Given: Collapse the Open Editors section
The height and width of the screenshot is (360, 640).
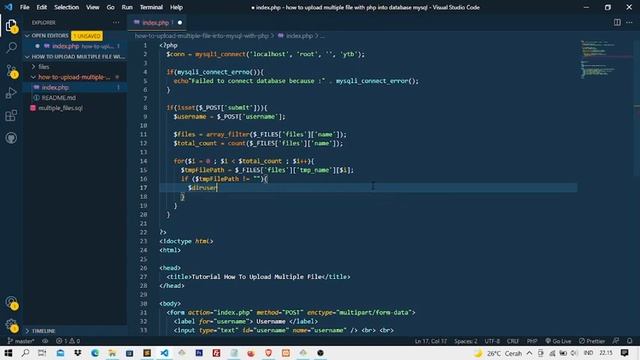Looking at the screenshot, I should click(x=75, y=36).
